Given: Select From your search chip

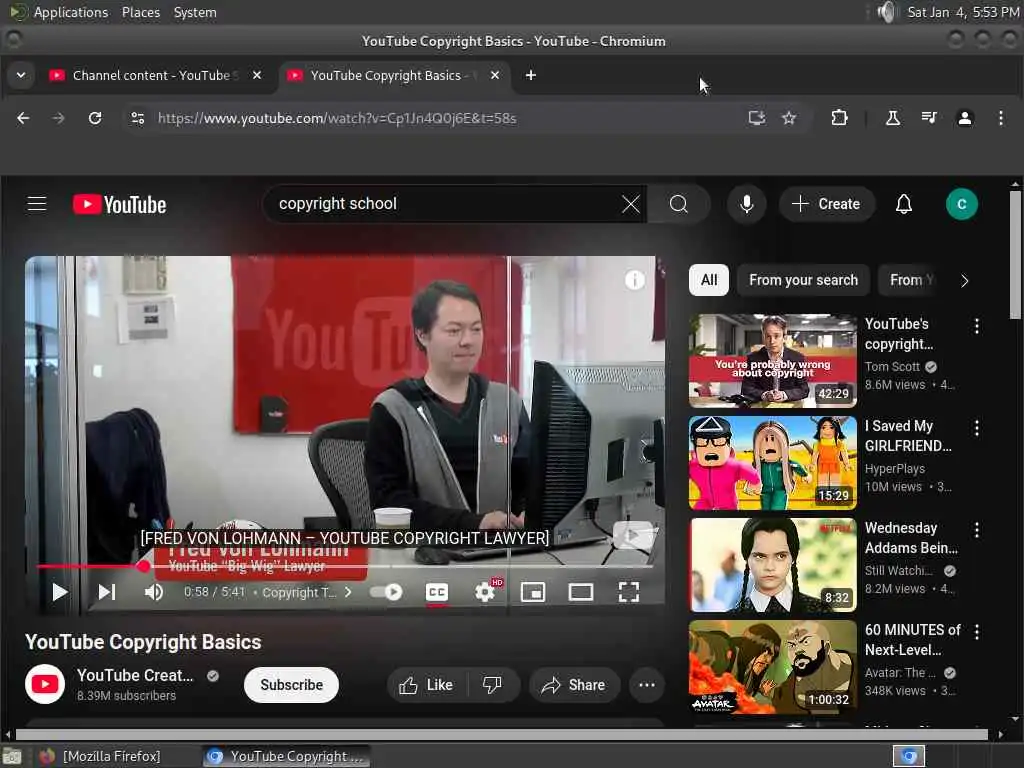Looking at the screenshot, I should click(803, 280).
